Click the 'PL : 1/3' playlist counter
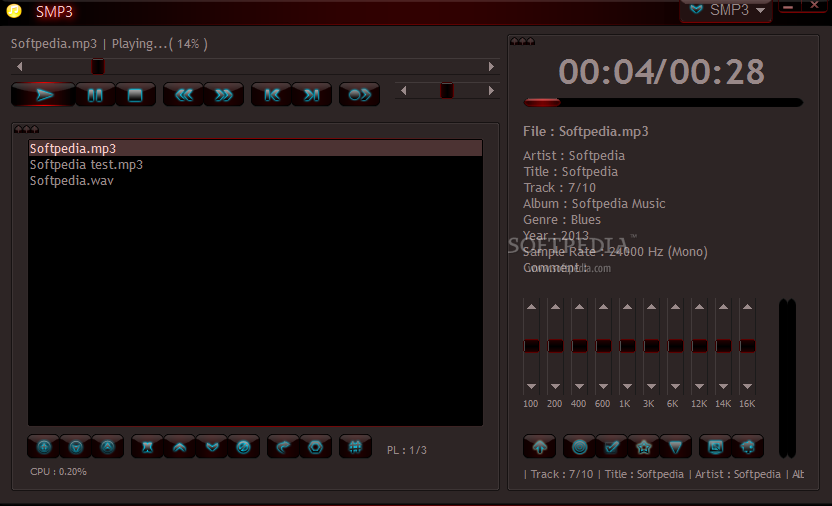The image size is (832, 506). 406,450
